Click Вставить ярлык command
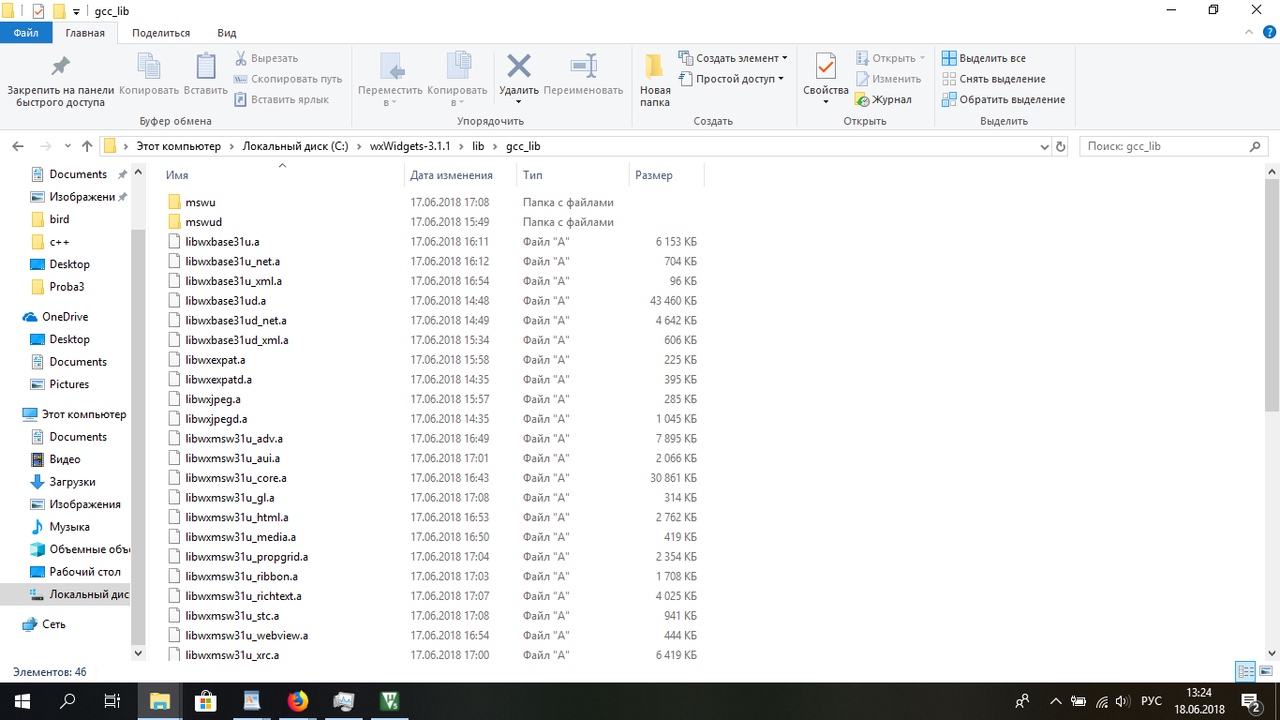The image size is (1280, 720). click(x=282, y=99)
